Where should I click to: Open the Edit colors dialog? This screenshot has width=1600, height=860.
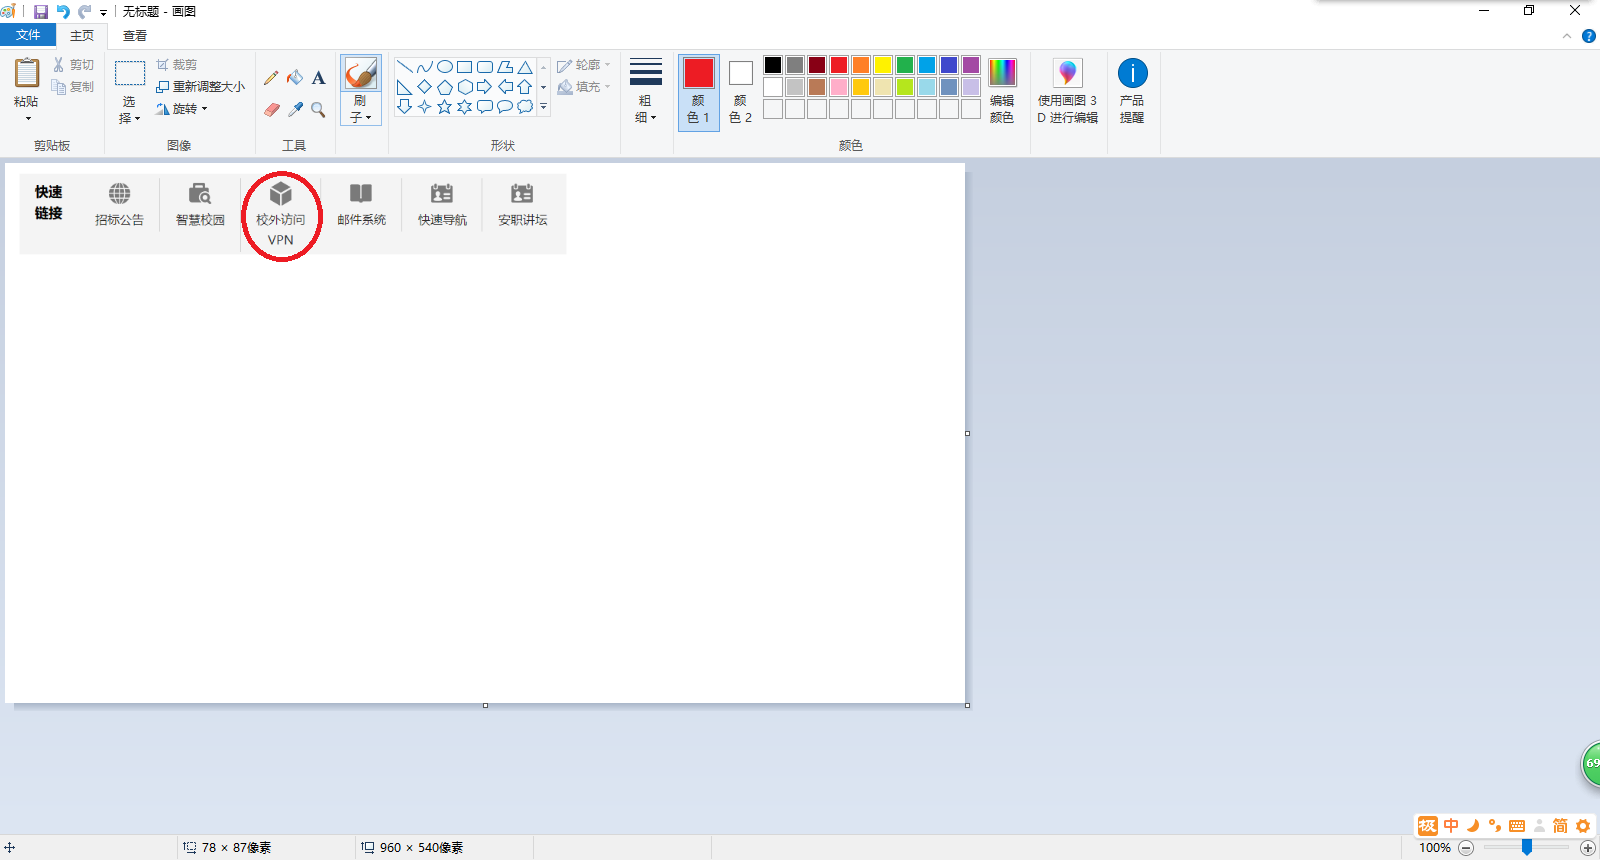click(1002, 90)
